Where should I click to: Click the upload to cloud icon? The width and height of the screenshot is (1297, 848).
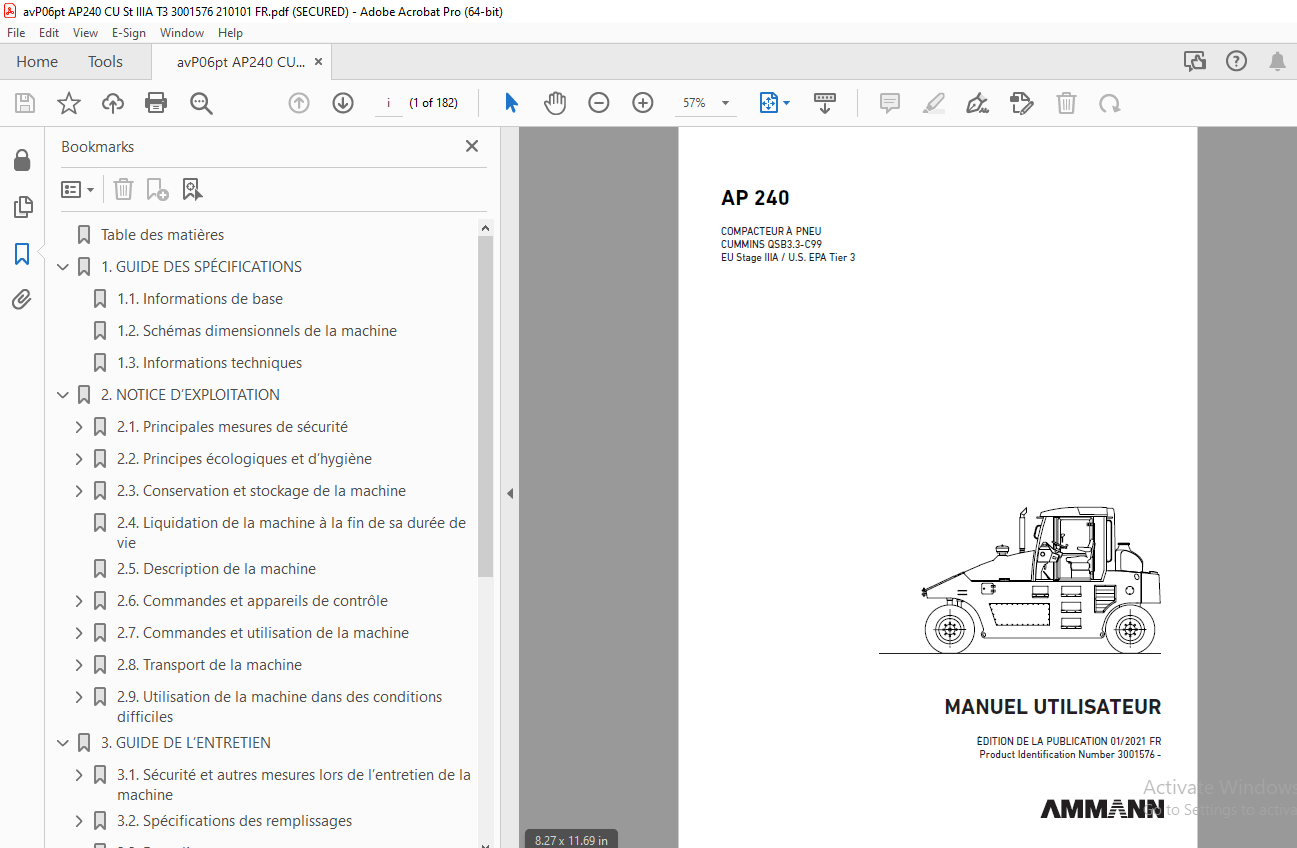coord(113,103)
